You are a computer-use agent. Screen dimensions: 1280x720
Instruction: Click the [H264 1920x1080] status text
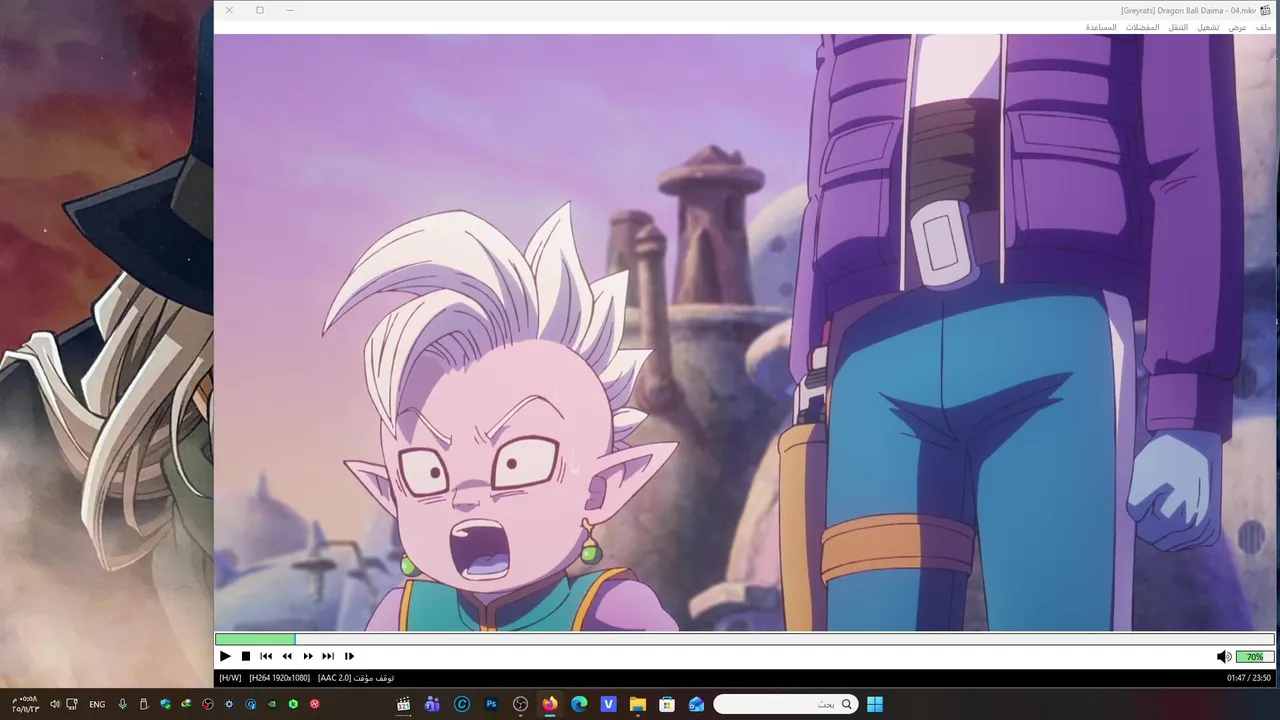(x=280, y=678)
